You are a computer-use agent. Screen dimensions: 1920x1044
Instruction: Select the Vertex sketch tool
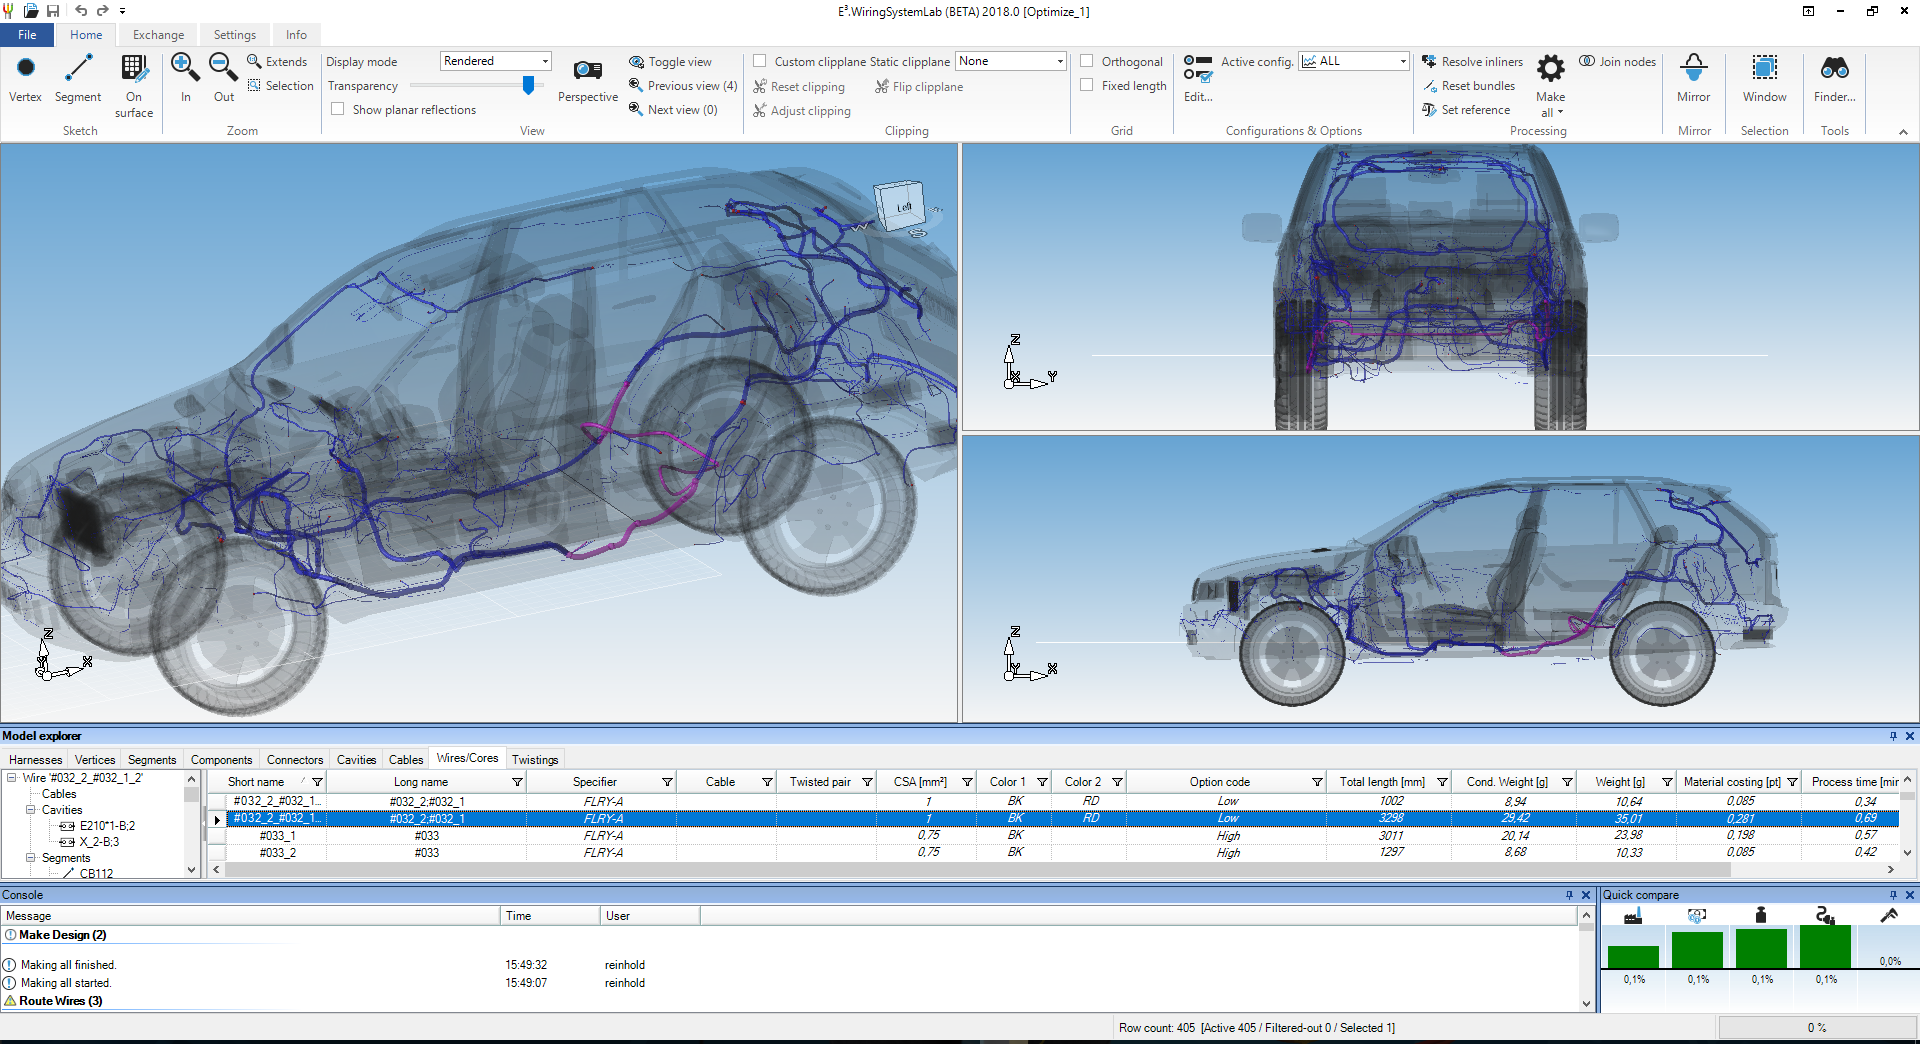pos(26,69)
